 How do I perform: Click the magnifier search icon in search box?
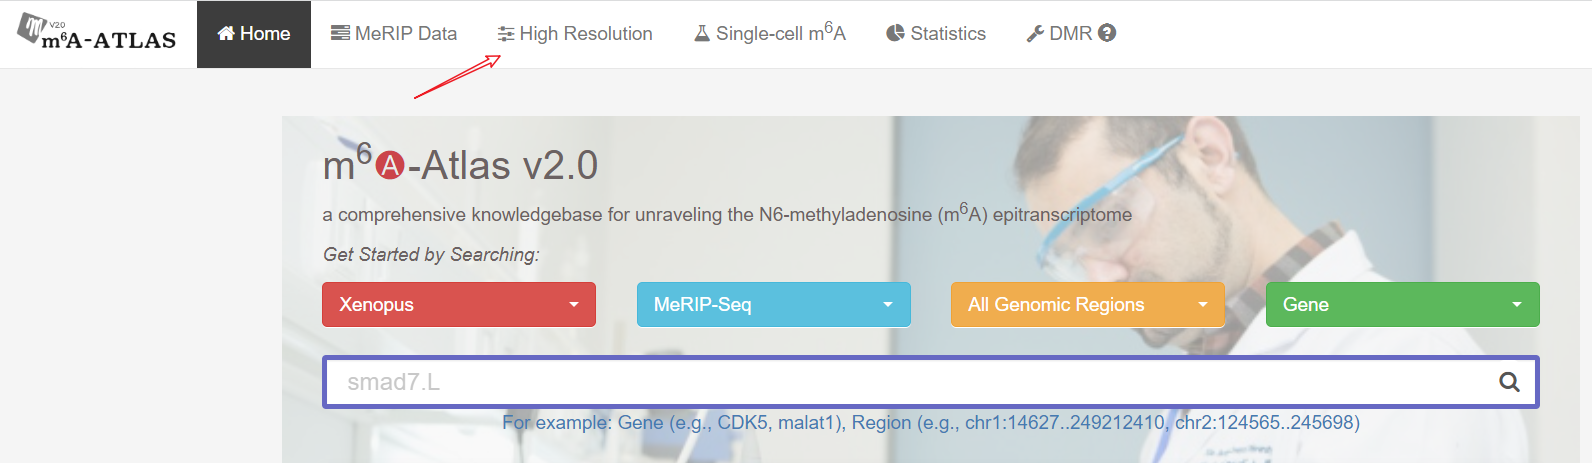pos(1509,382)
